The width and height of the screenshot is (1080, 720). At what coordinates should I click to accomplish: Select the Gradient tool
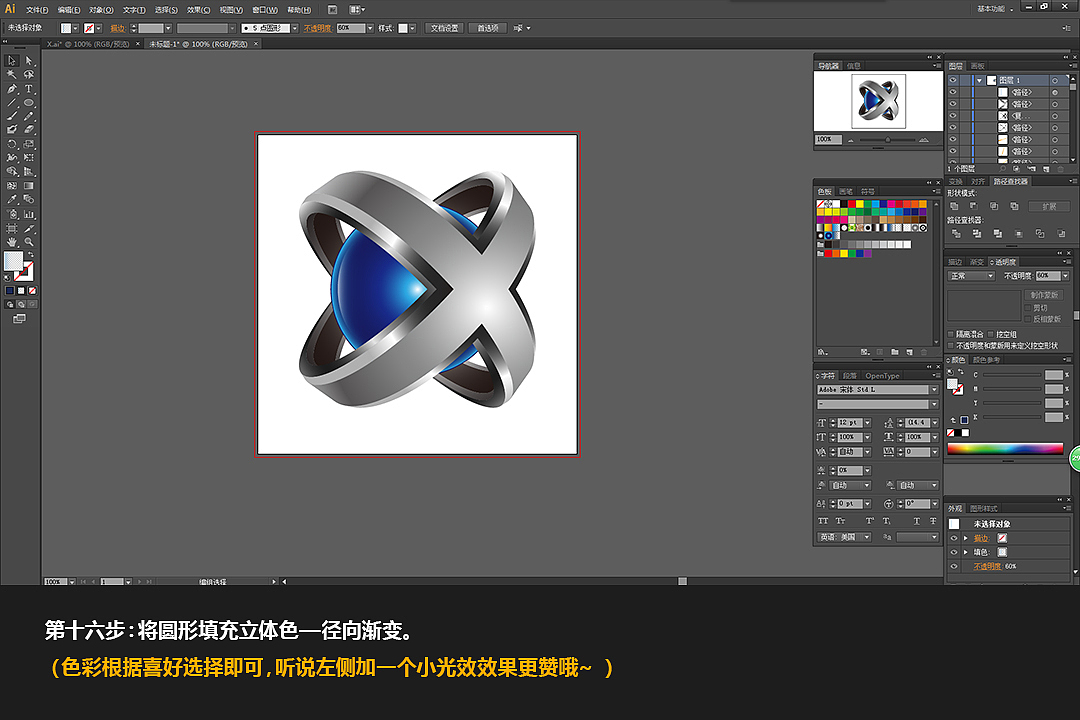28,185
